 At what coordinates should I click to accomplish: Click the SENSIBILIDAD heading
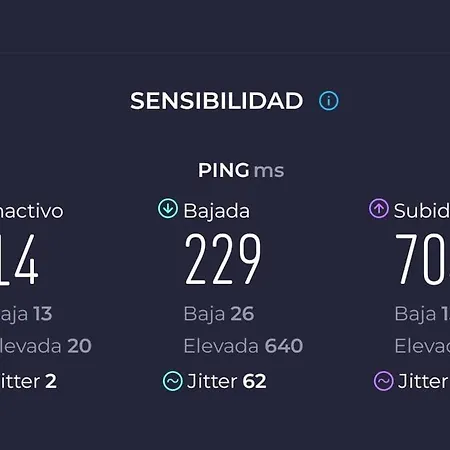(x=217, y=101)
